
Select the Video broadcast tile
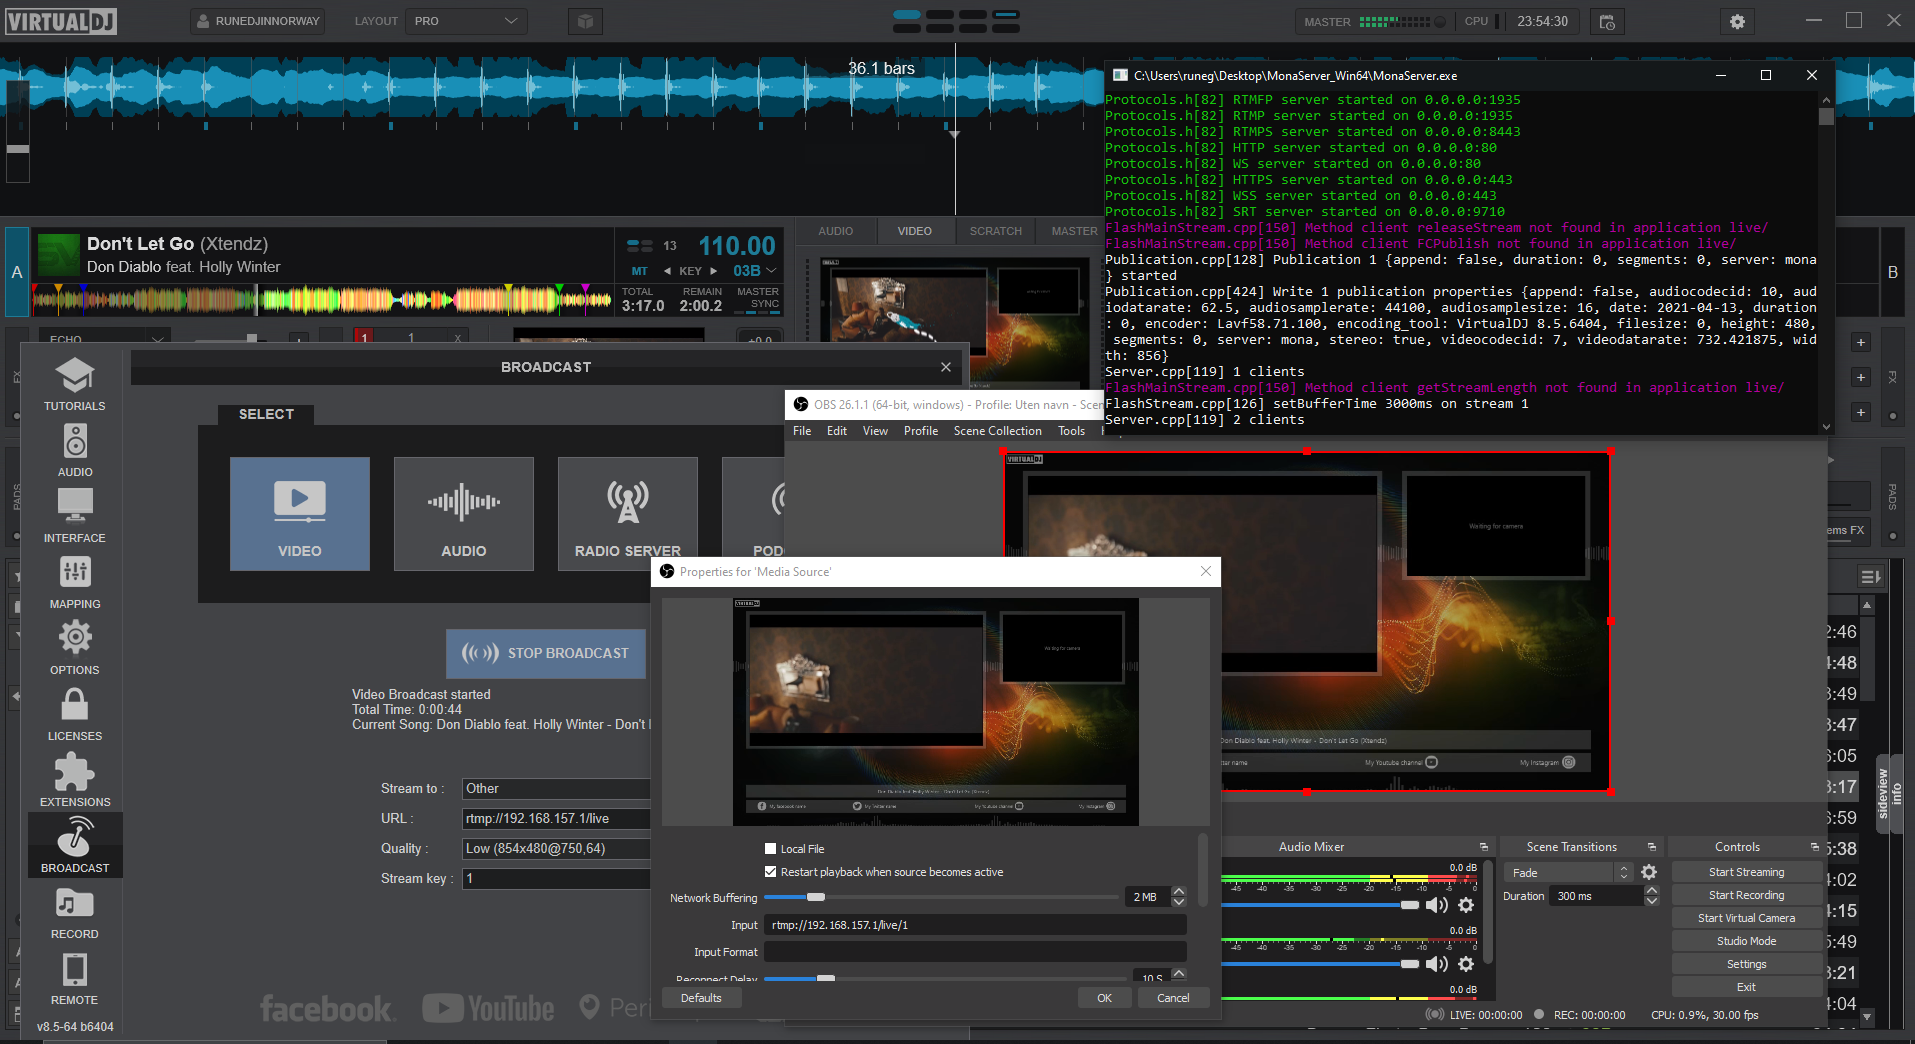pyautogui.click(x=300, y=514)
